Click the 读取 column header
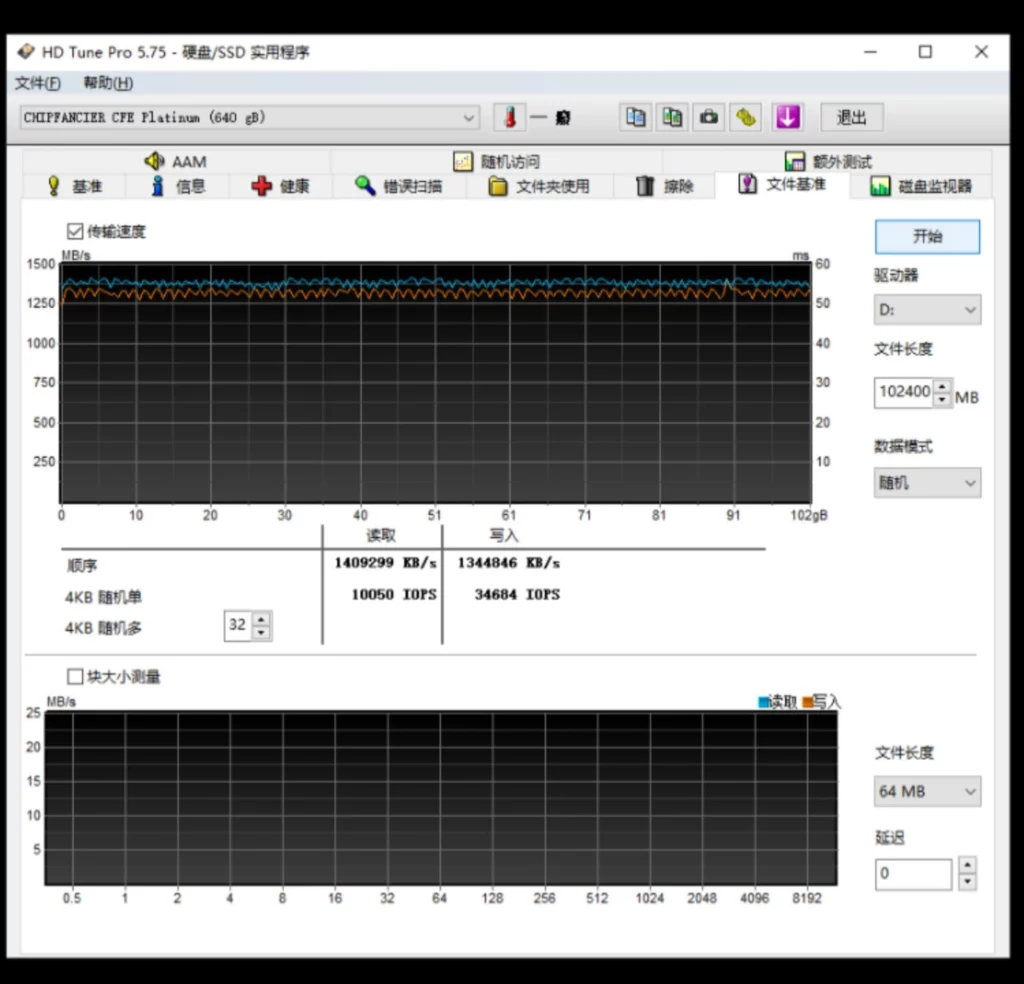The height and width of the screenshot is (984, 1024). tap(381, 535)
